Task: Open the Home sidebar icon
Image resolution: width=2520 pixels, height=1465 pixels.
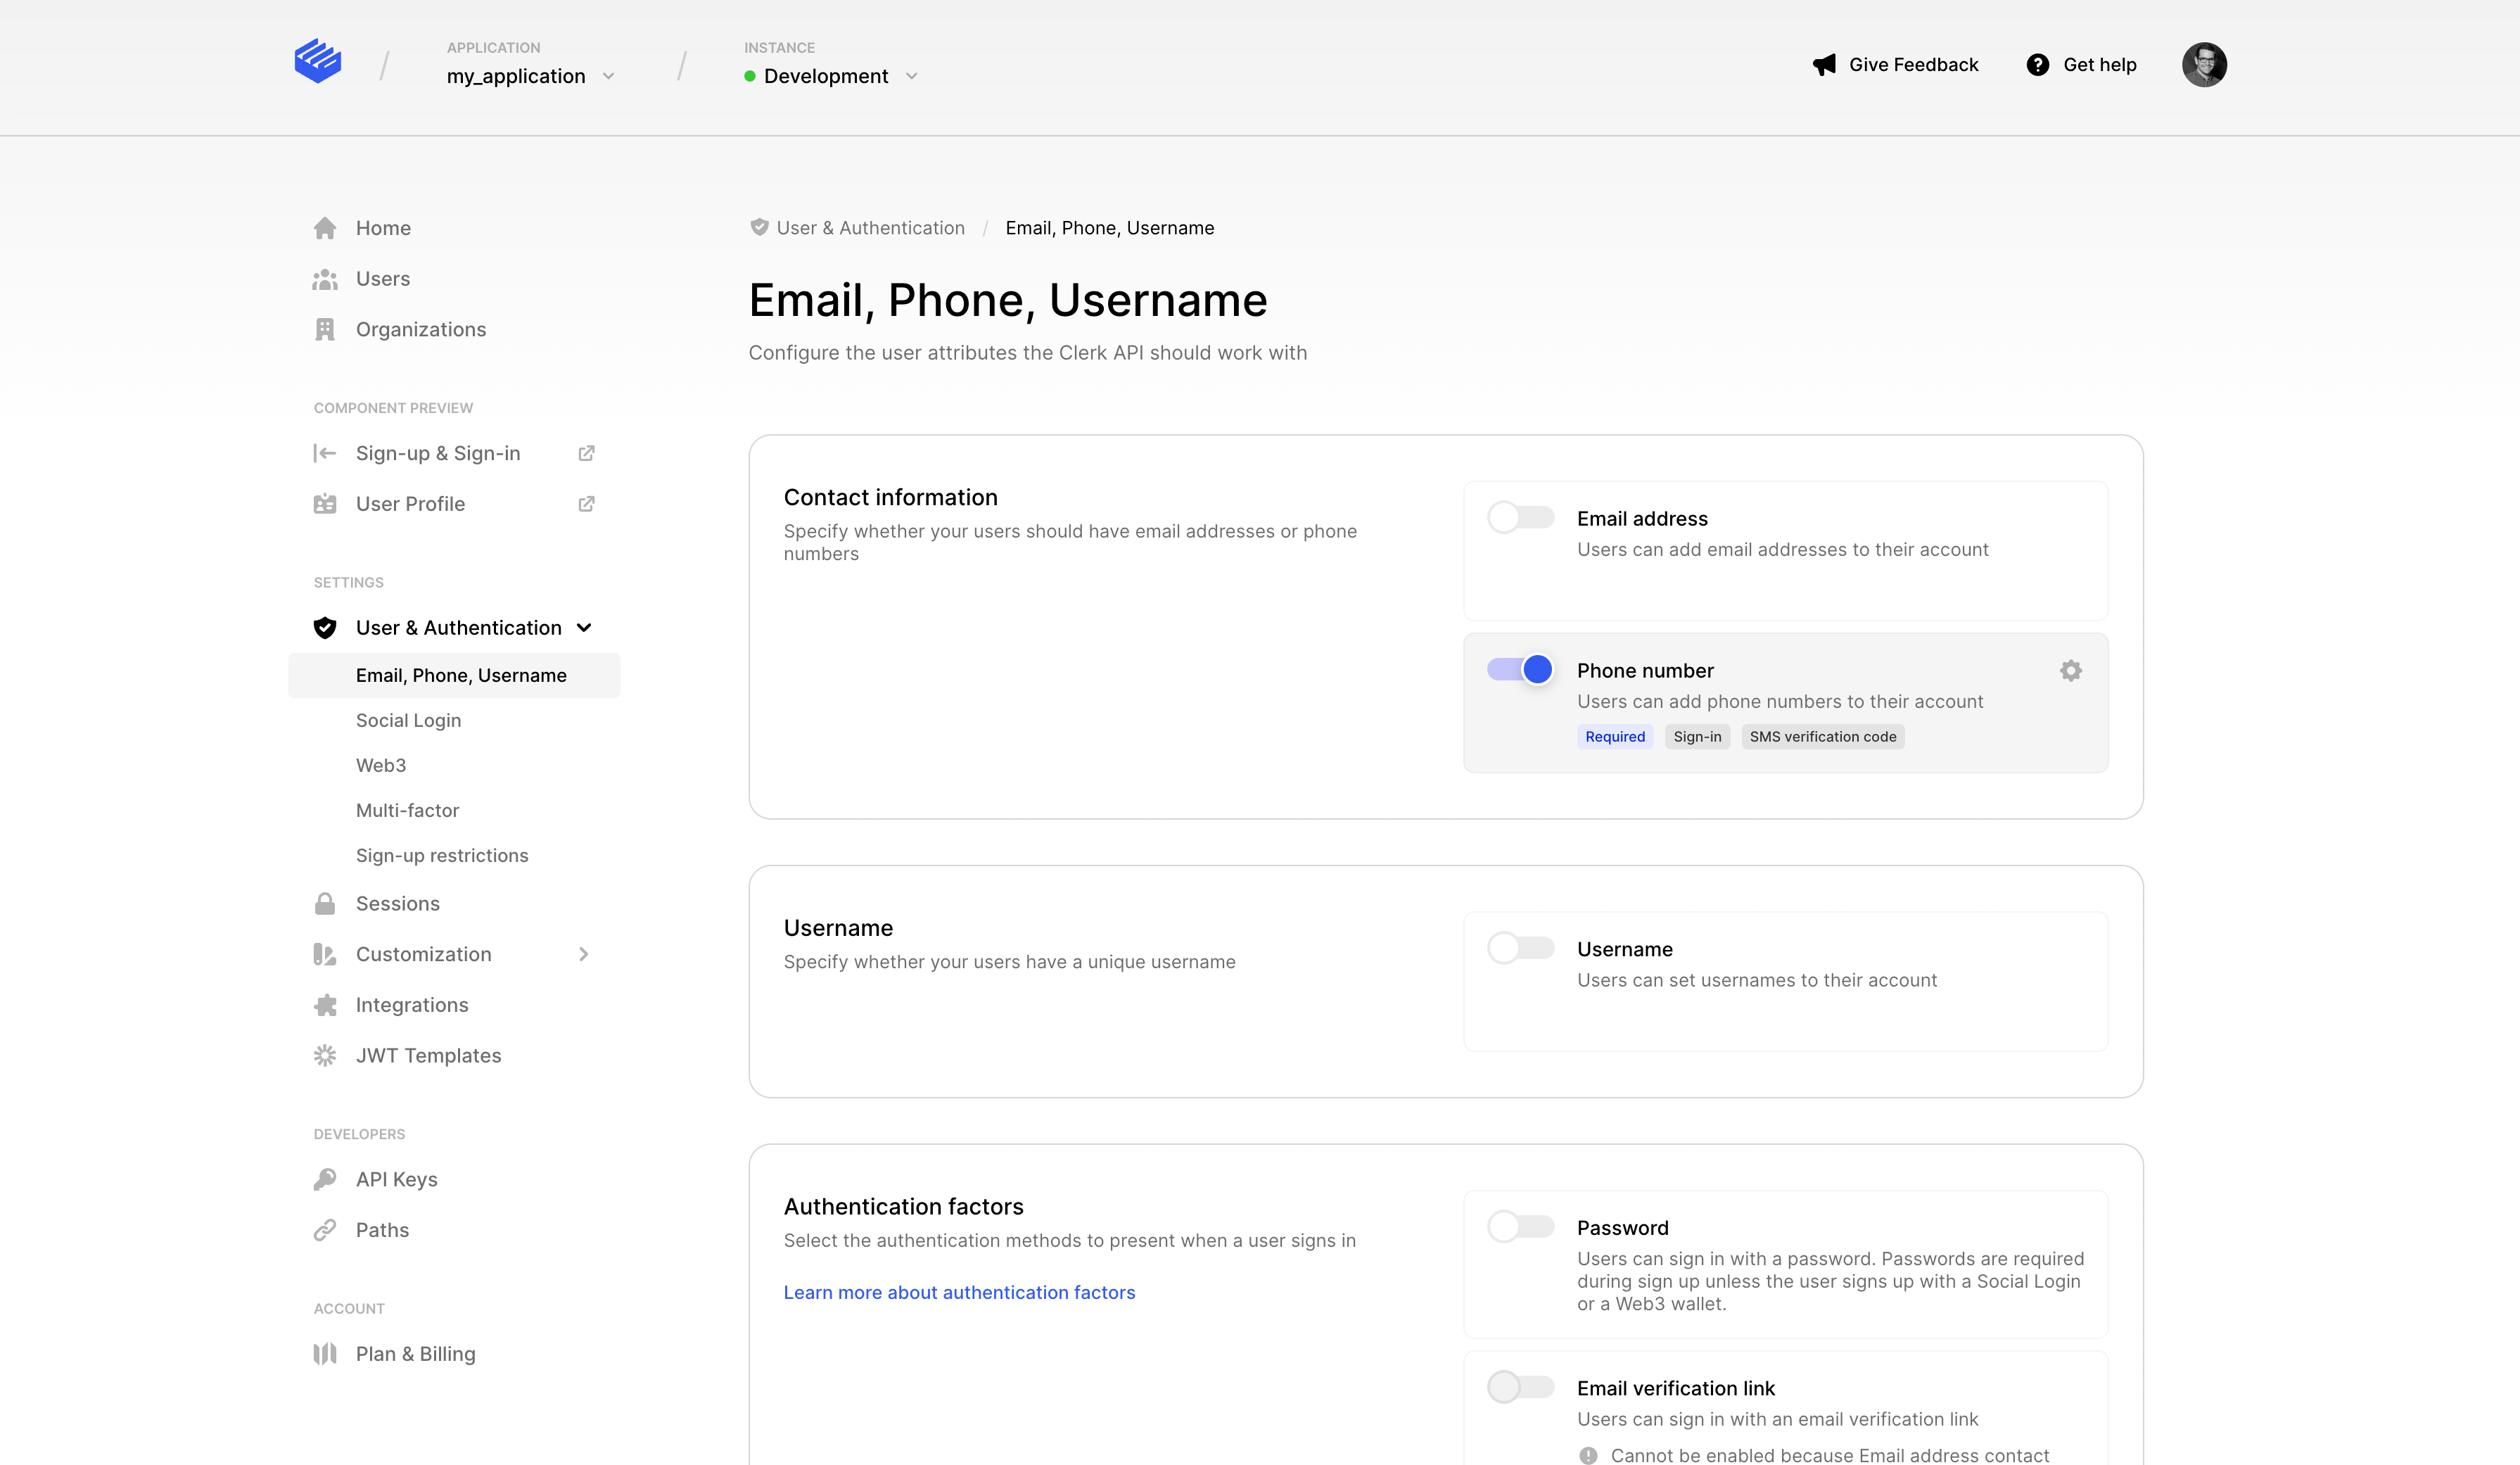Action: [x=325, y=228]
